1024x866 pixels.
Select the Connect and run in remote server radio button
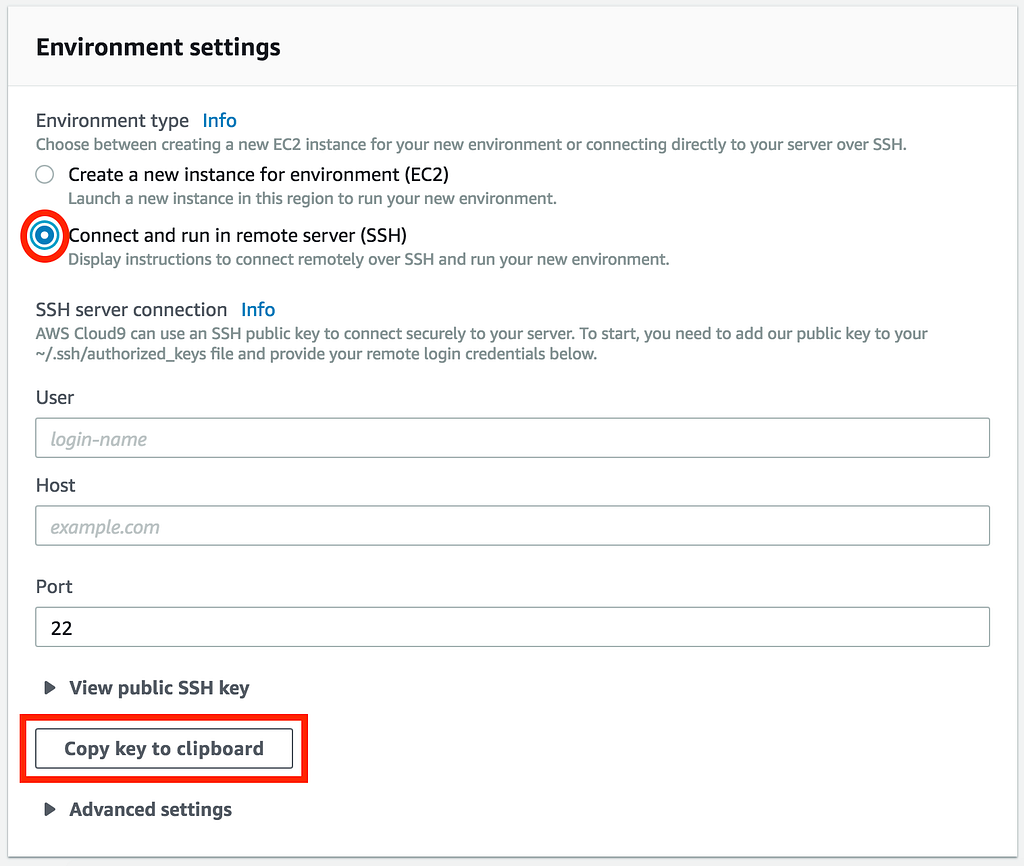(44, 236)
